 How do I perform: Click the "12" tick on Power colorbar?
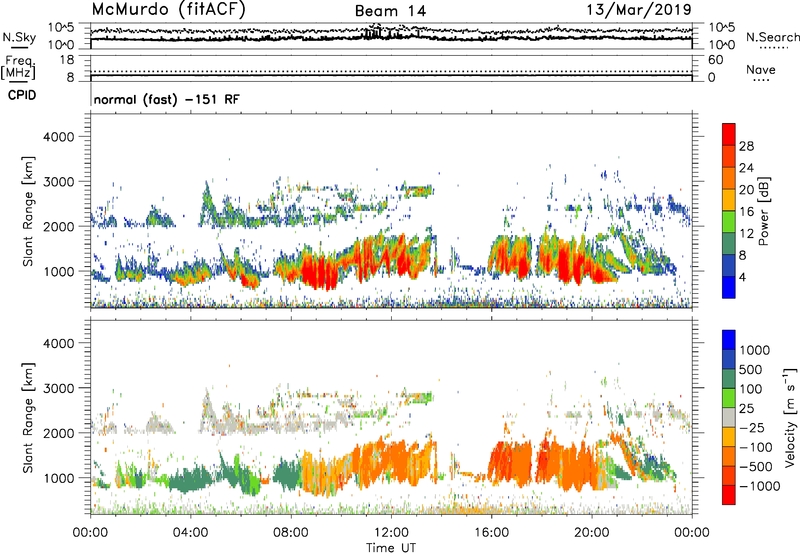[x=746, y=234]
